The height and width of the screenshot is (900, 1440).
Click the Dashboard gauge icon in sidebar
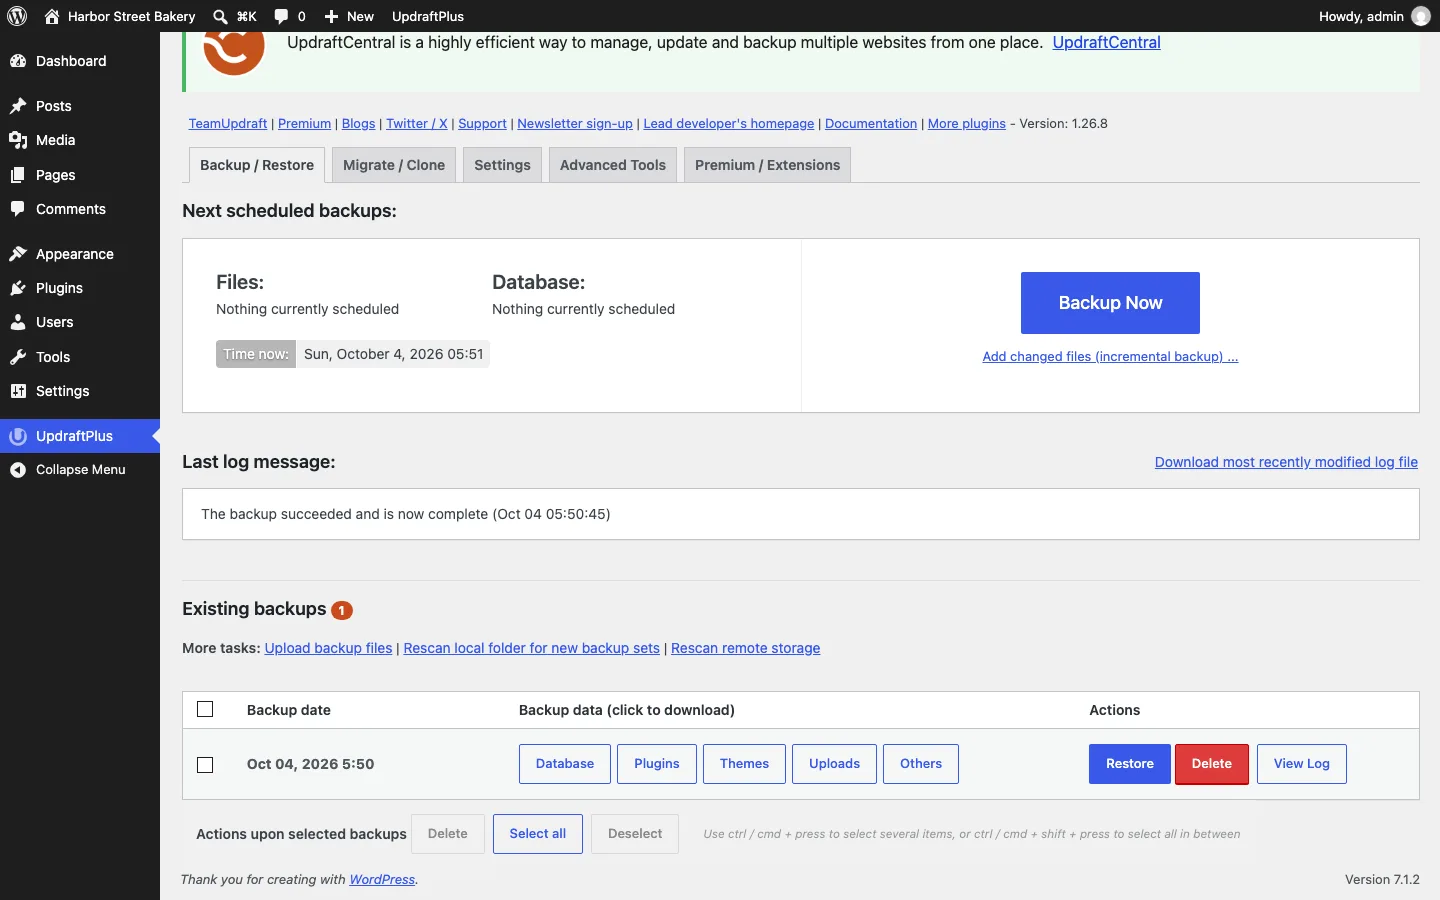coord(18,61)
